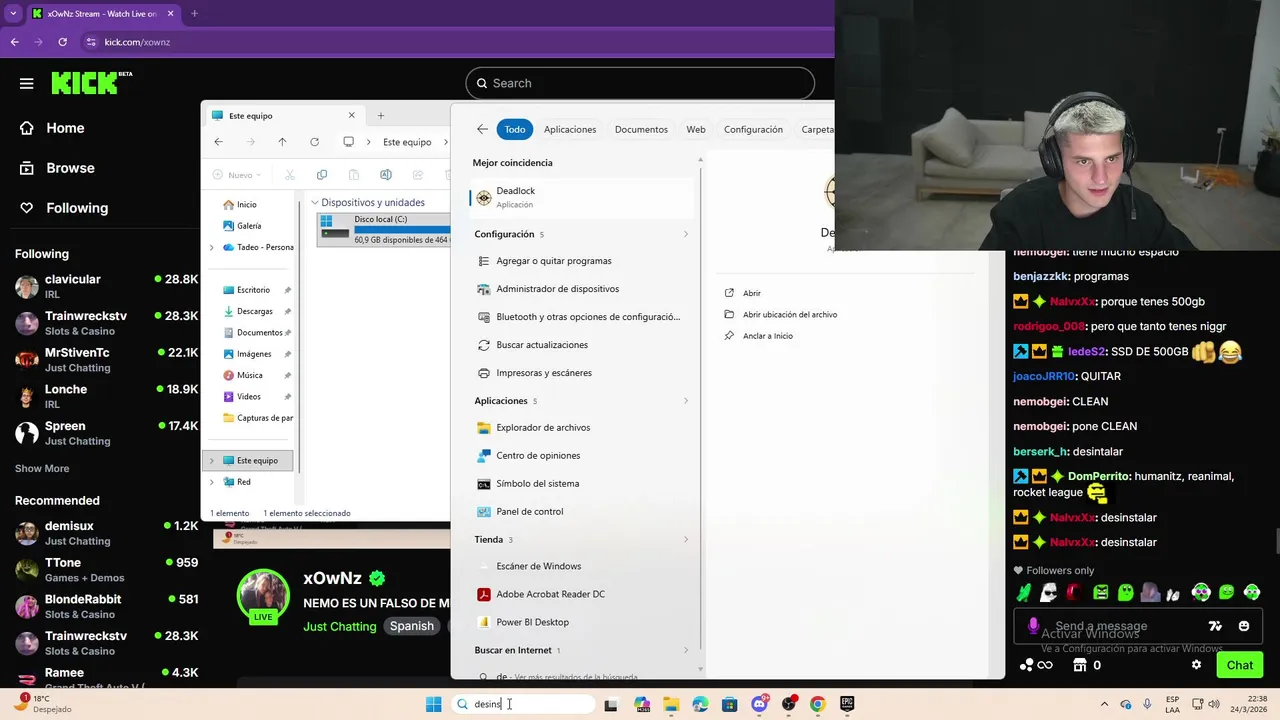Open Browse in Kick sidebar

pos(57,168)
